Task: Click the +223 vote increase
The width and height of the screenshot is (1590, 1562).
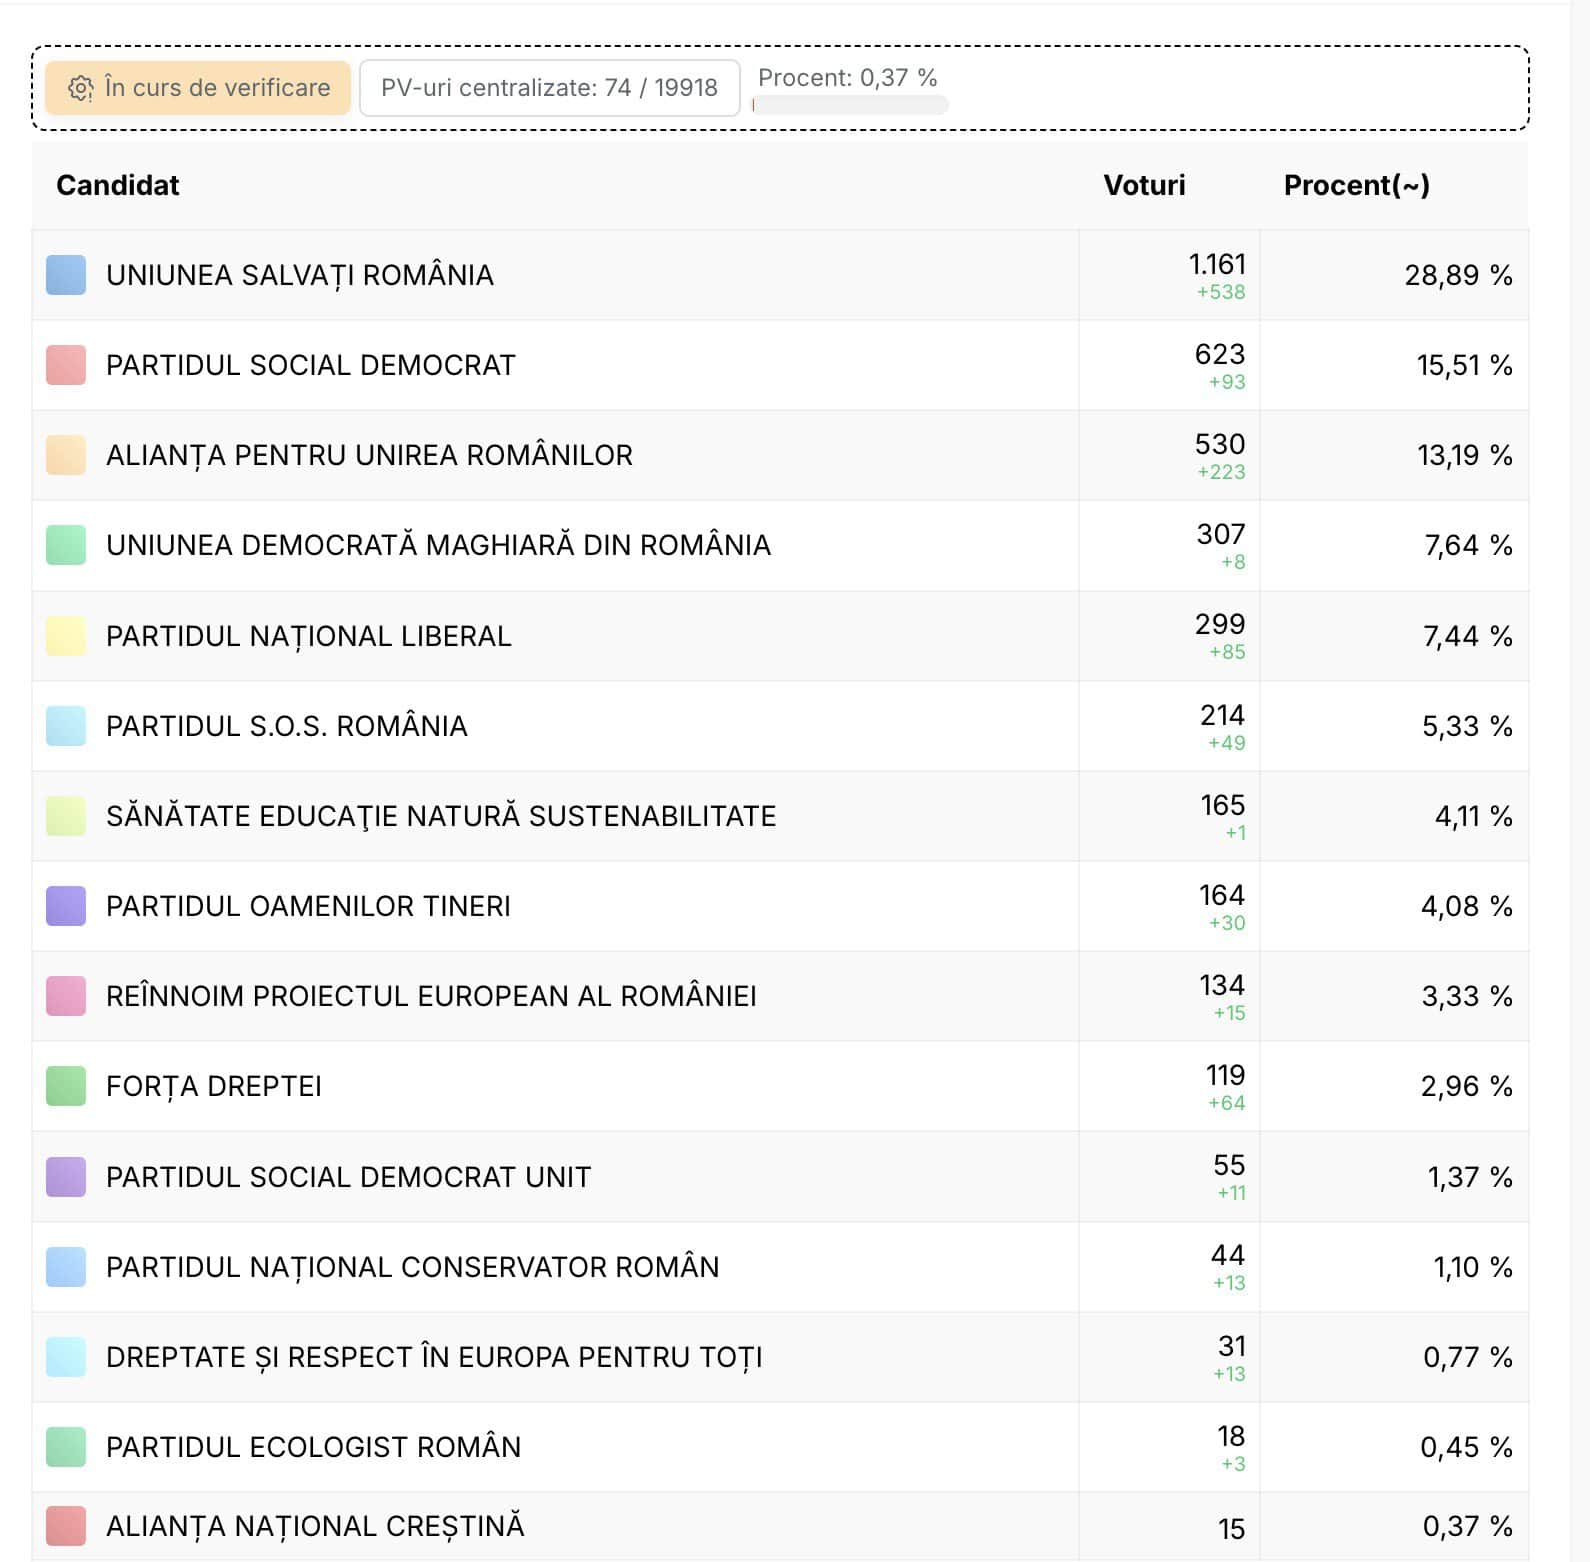Action: tap(1221, 472)
